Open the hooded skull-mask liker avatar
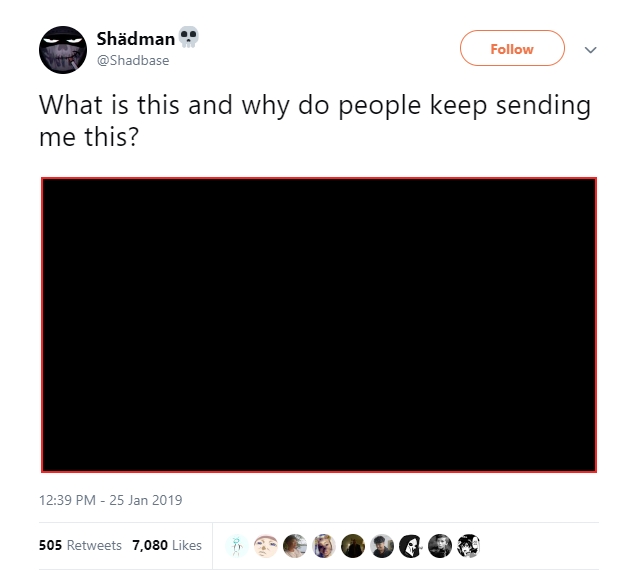Viewport: 638px width, 572px height. pyautogui.click(x=411, y=546)
